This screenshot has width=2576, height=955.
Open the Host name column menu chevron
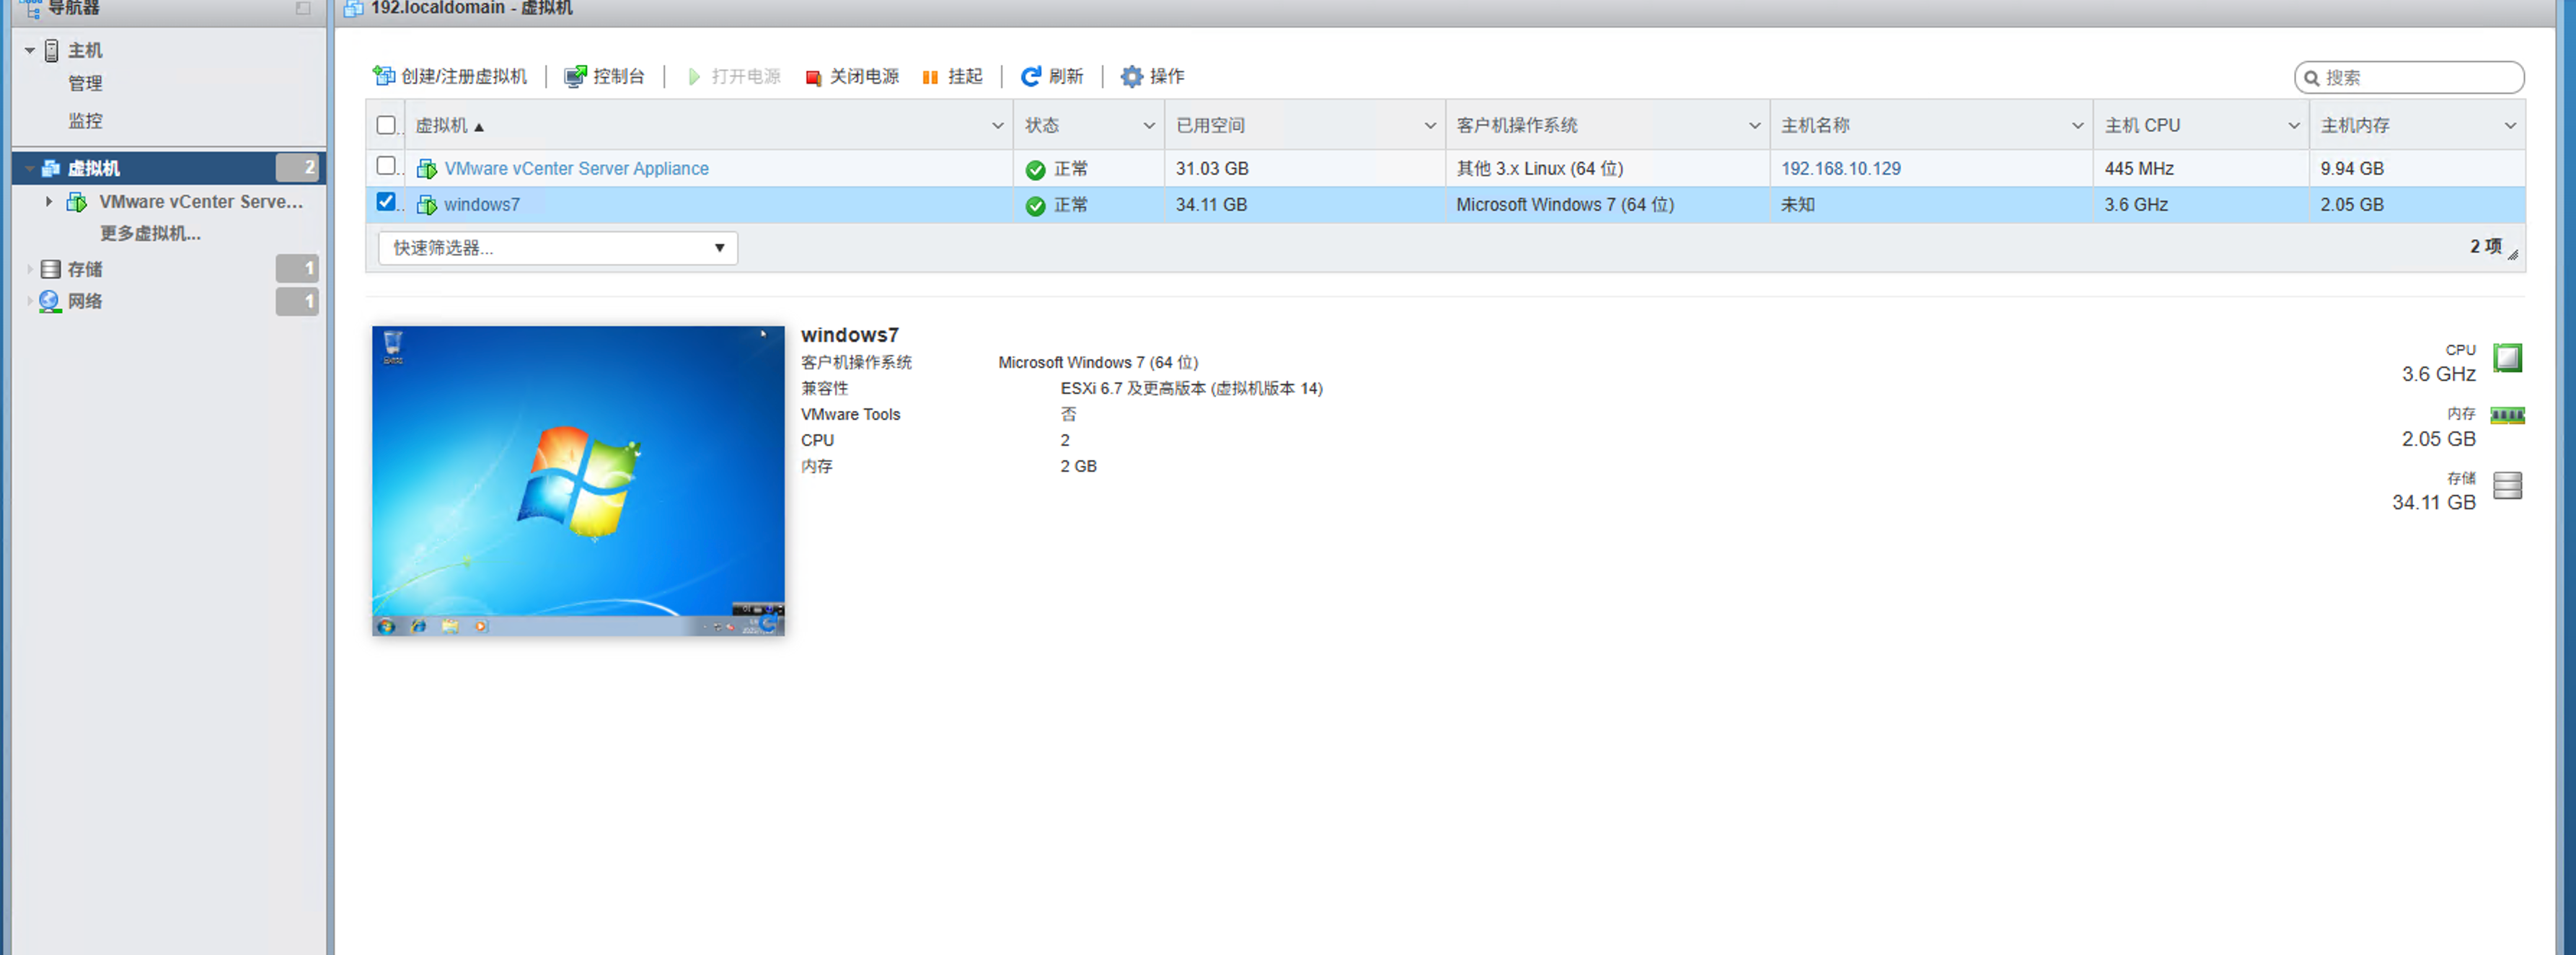pos(2077,125)
